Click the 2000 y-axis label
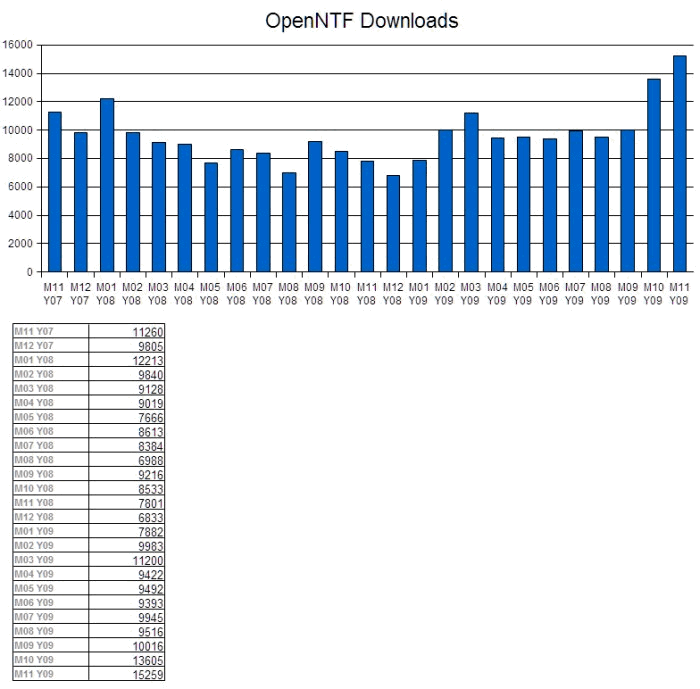The height and width of the screenshot is (689, 700). pos(20,244)
